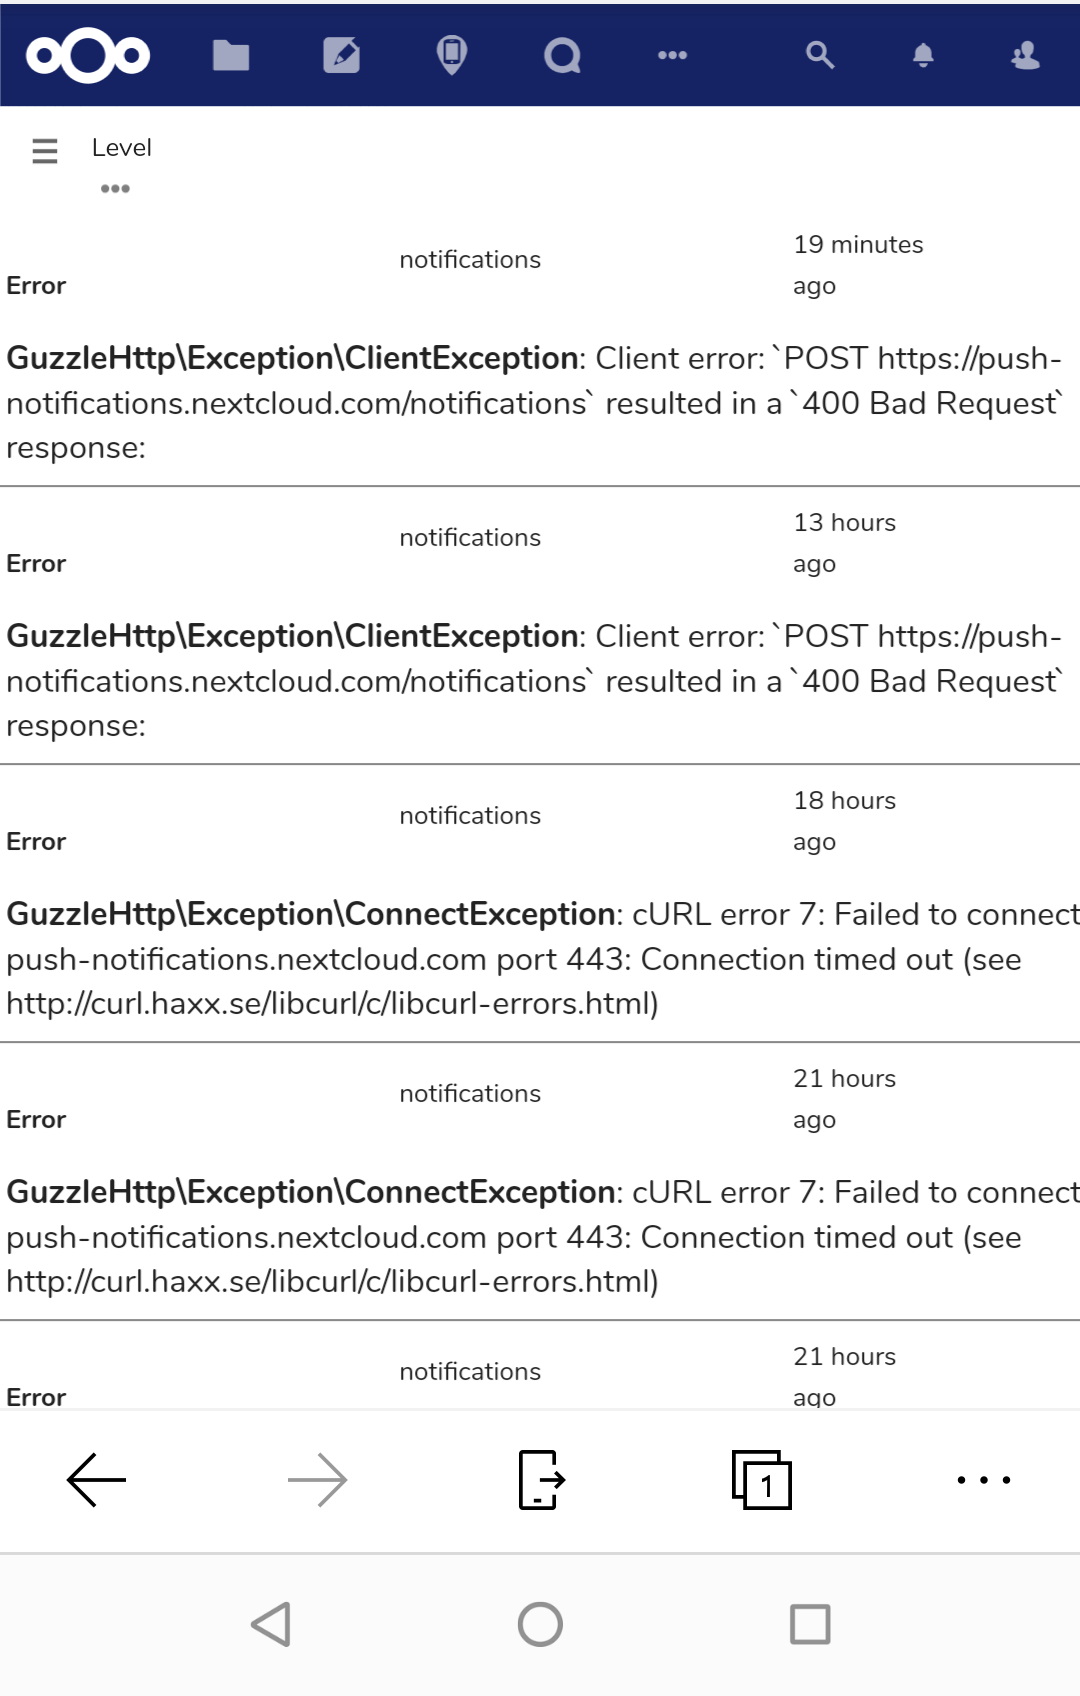Open the search magnifier in the header
This screenshot has width=1080, height=1696.
click(x=820, y=55)
